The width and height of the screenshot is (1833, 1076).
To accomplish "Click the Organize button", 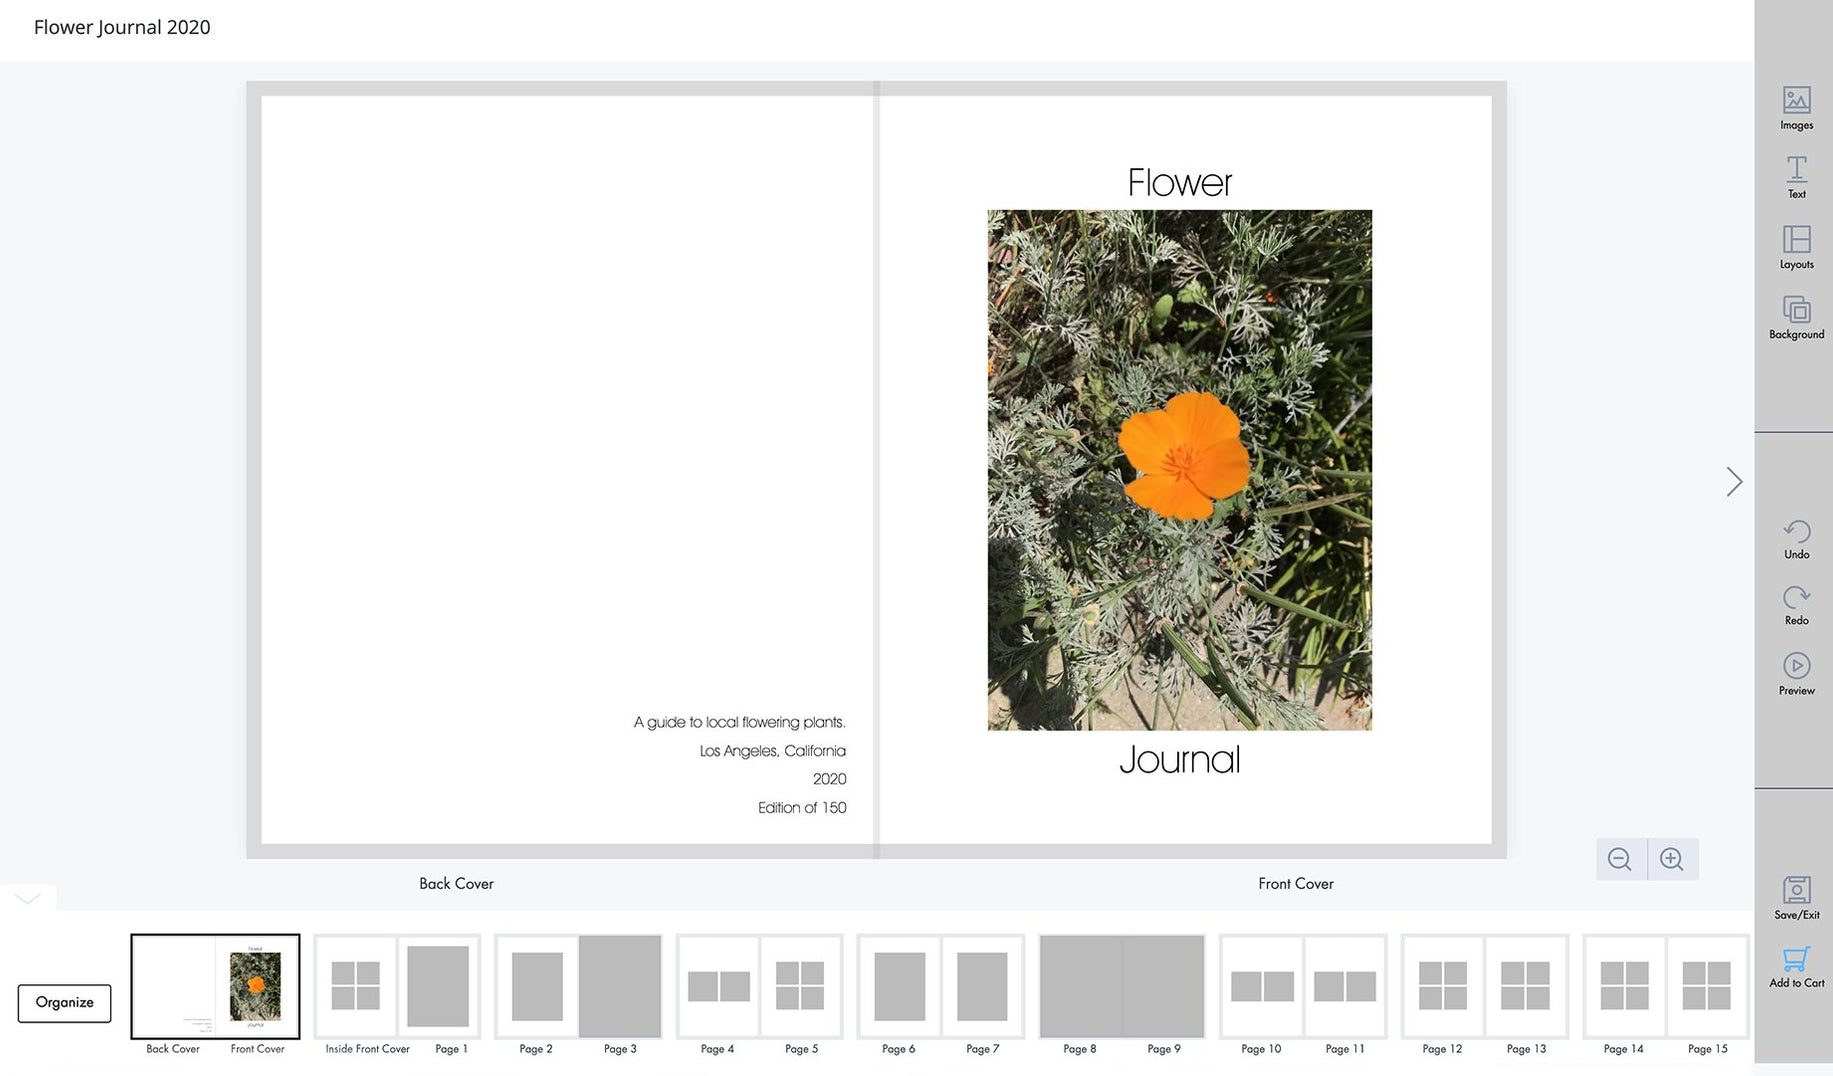I will coord(64,1003).
